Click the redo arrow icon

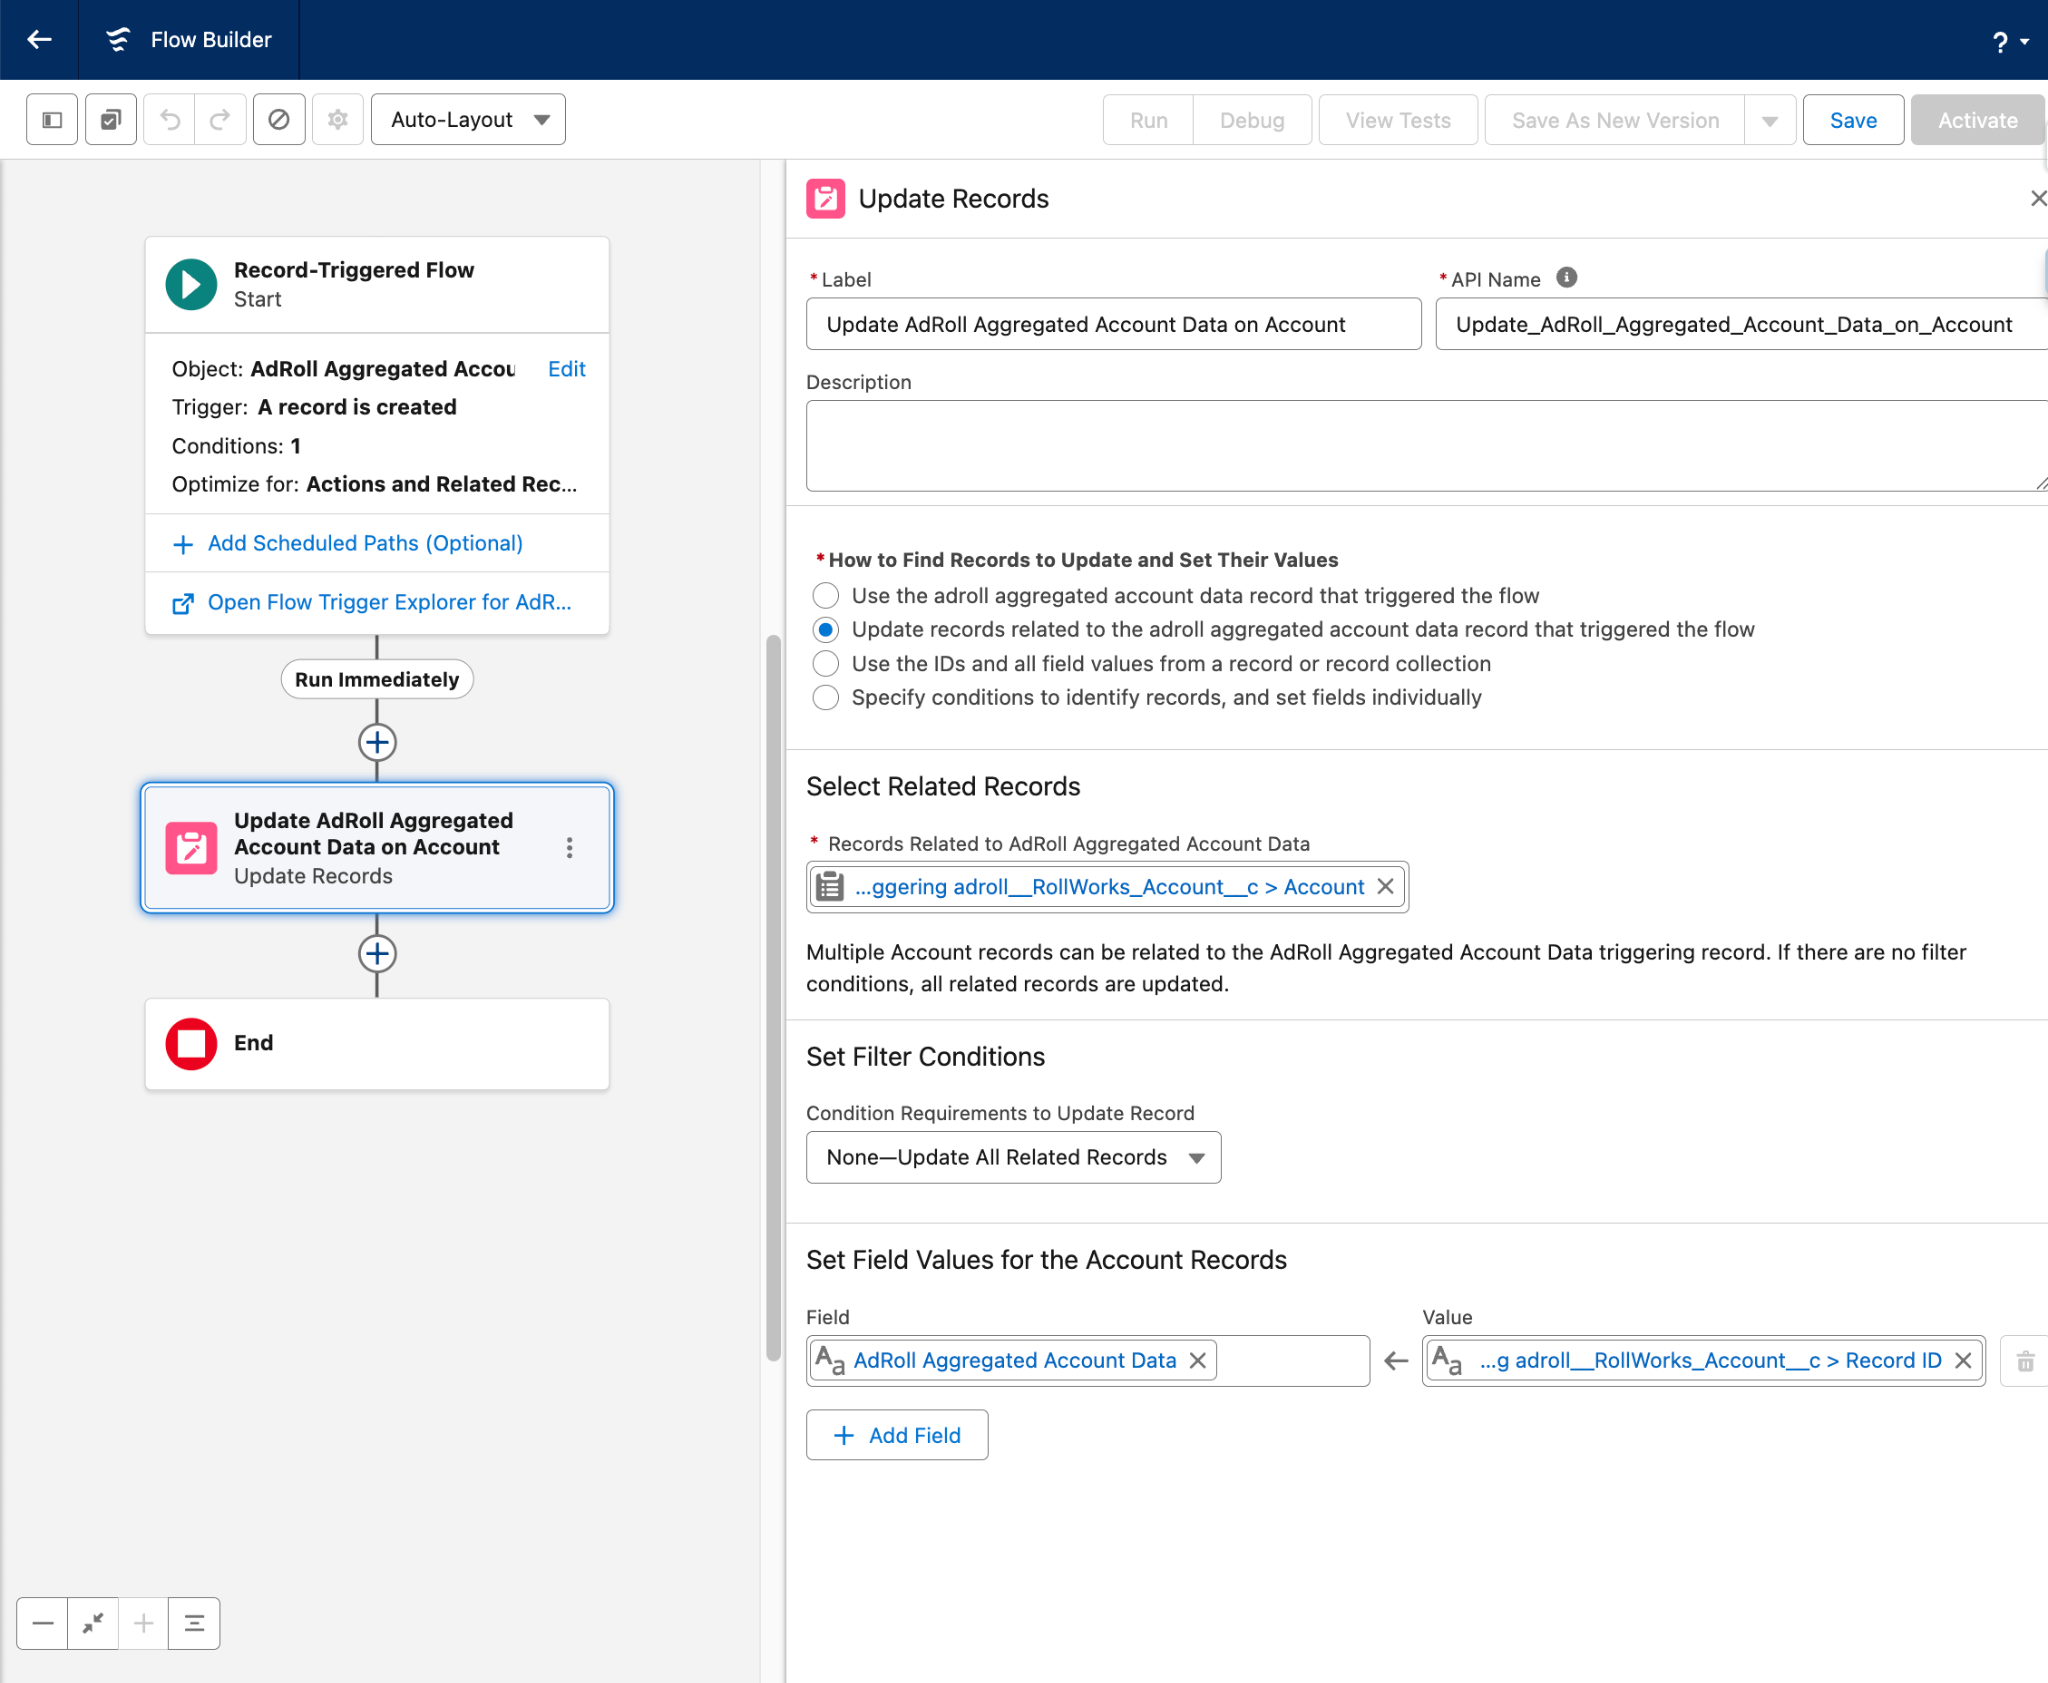pyautogui.click(x=220, y=120)
